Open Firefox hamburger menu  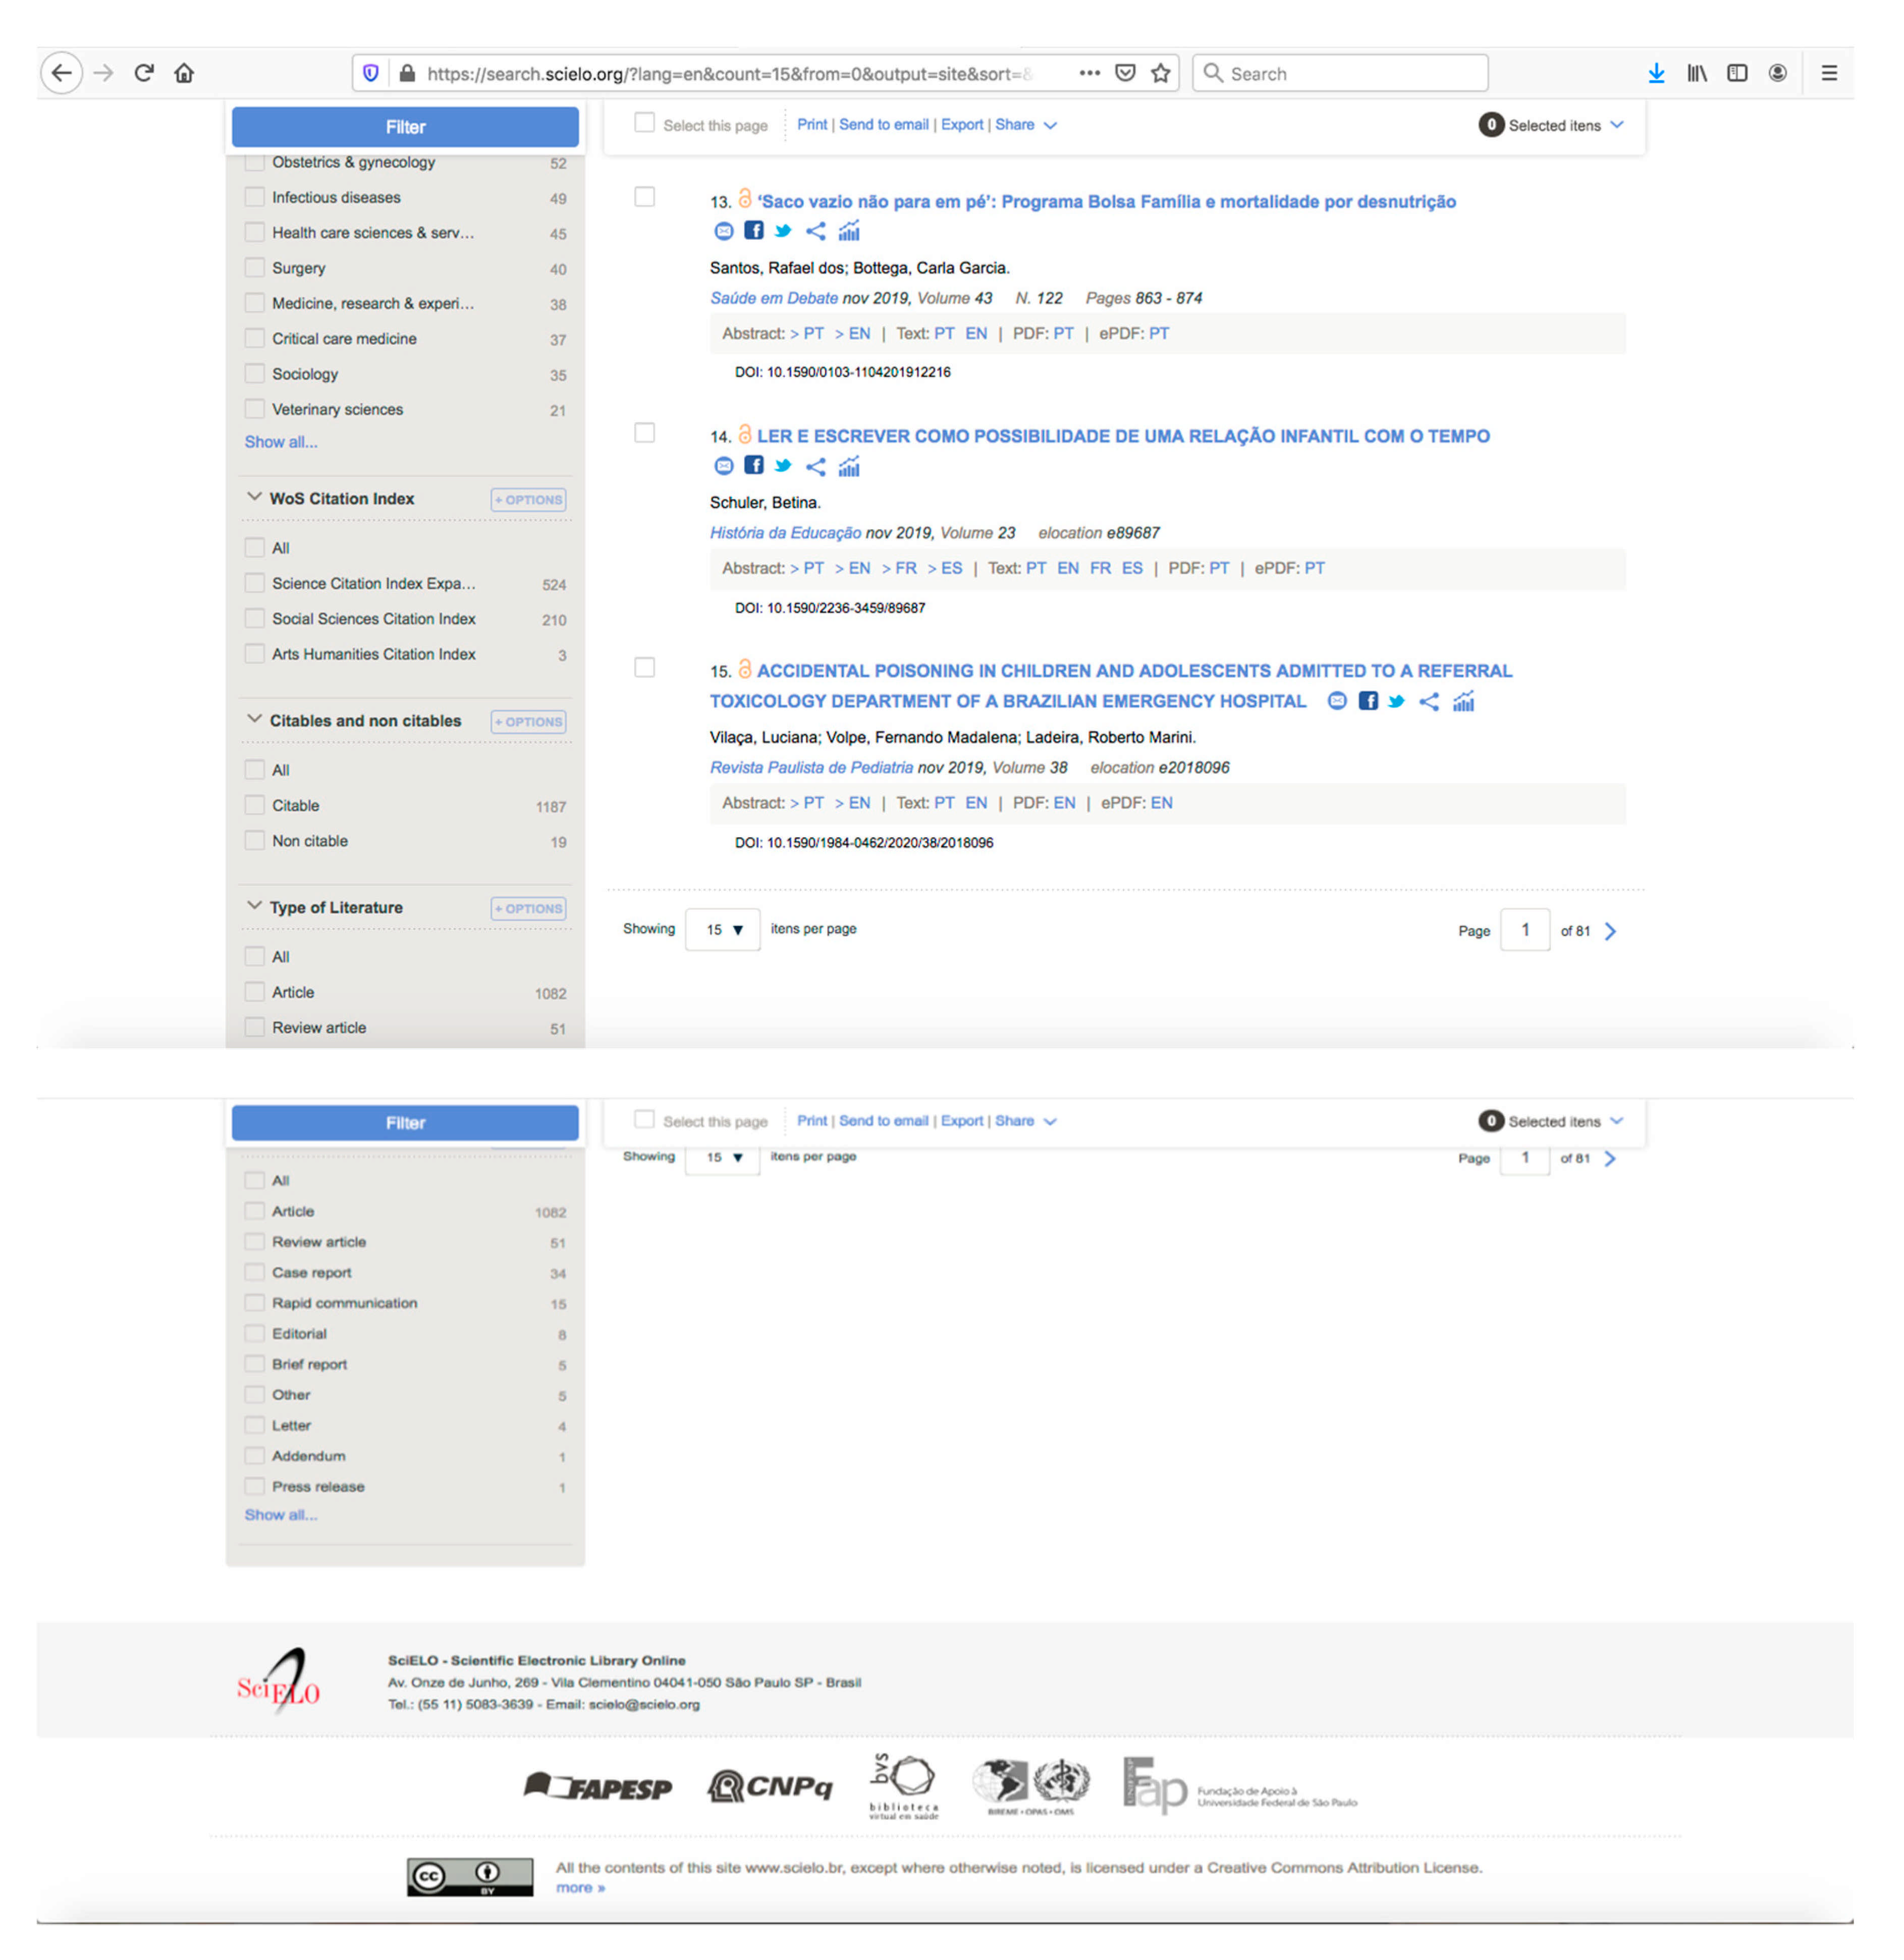(x=1829, y=73)
